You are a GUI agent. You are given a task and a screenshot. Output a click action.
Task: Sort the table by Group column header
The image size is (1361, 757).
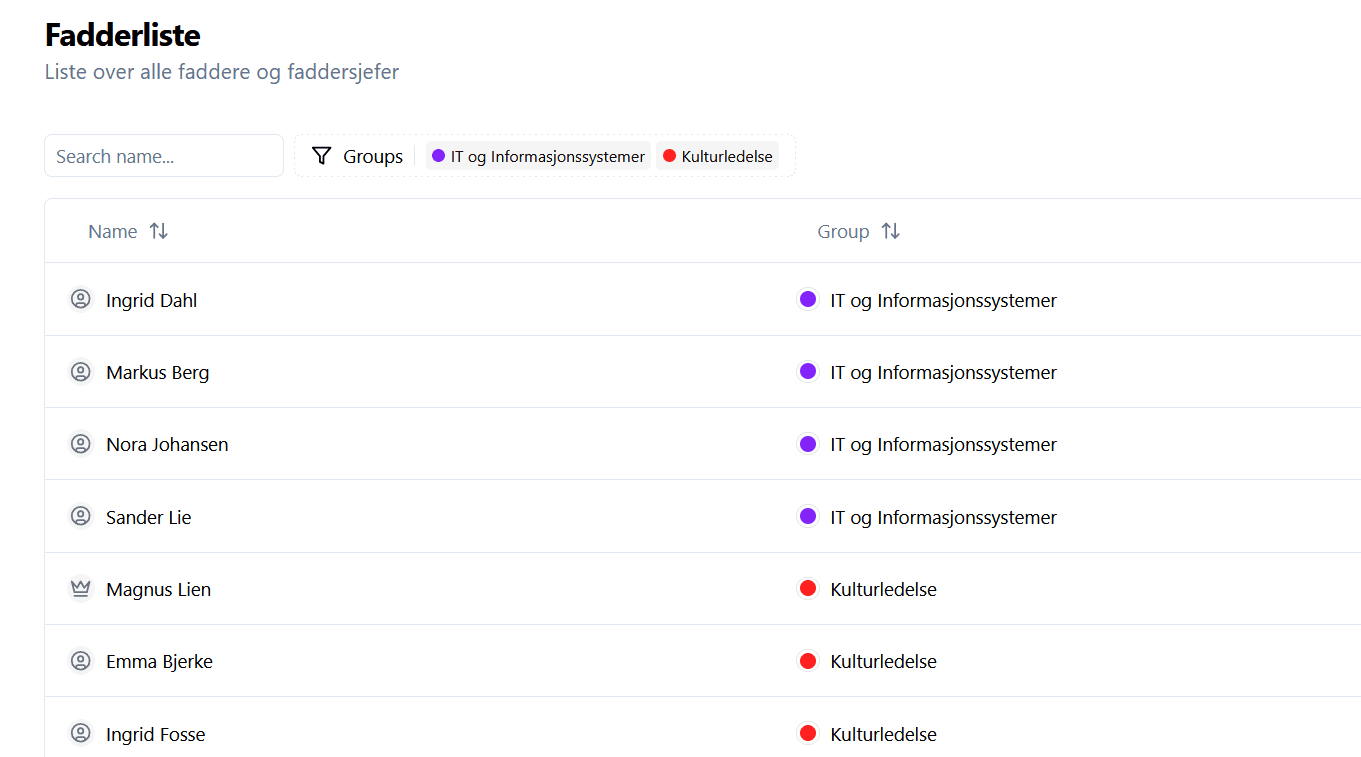[x=859, y=231]
